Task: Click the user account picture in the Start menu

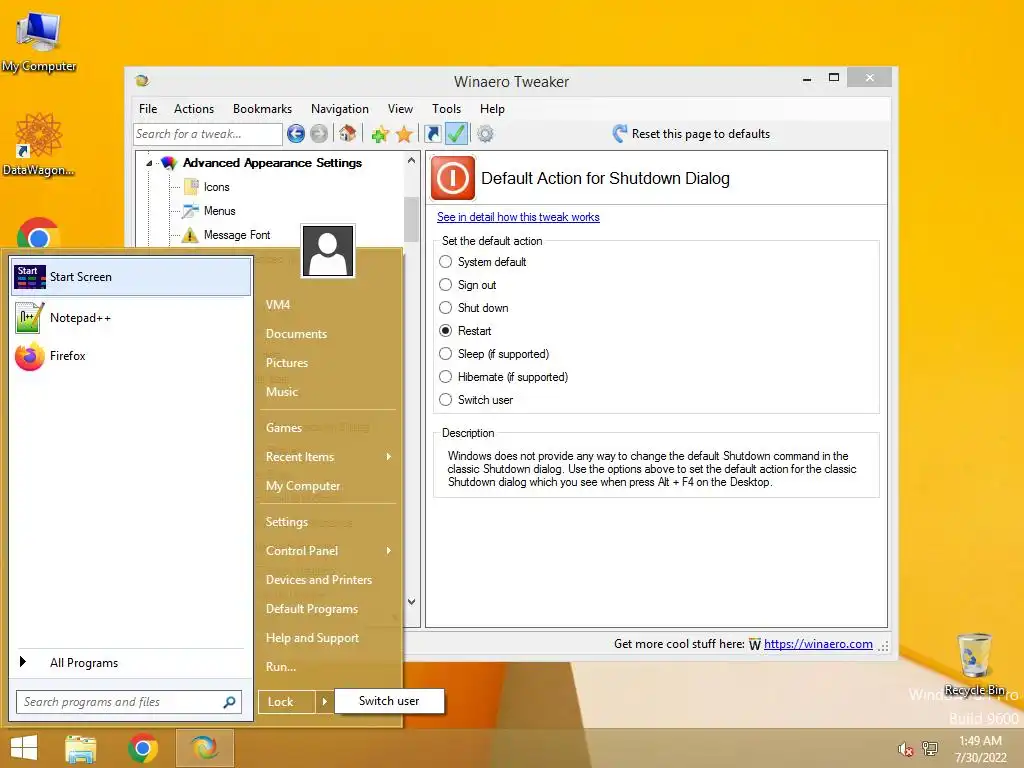Action: tap(328, 251)
